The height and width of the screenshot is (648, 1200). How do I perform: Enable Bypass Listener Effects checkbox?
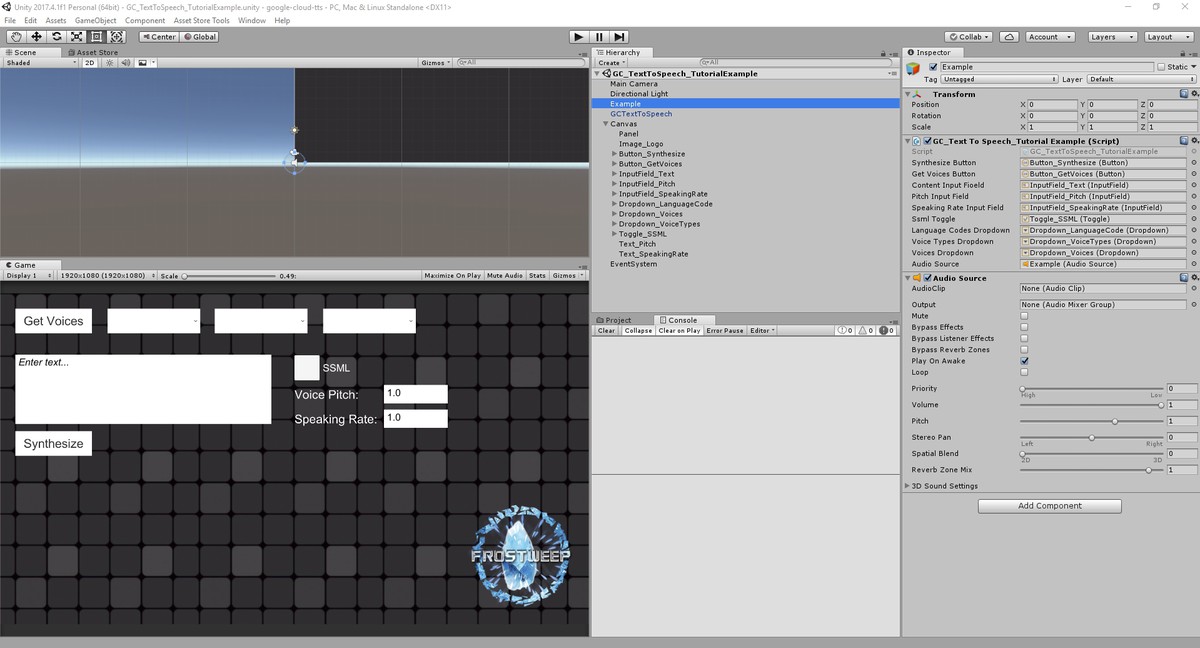1023,338
